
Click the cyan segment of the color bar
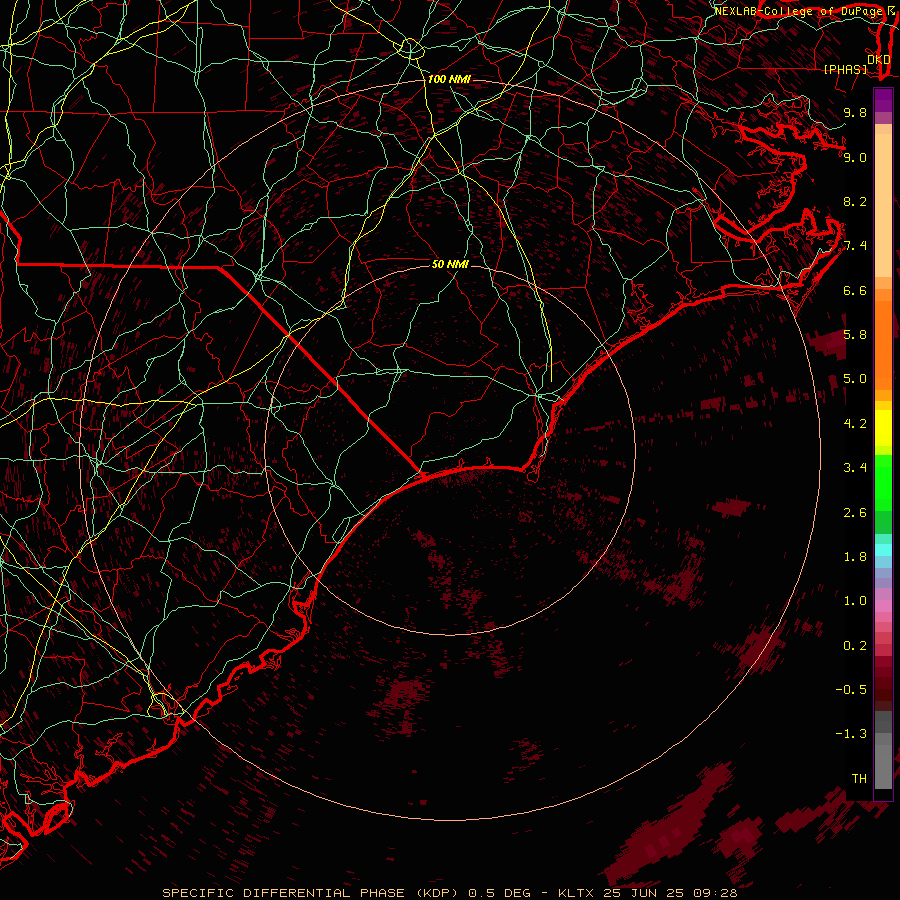(x=883, y=549)
